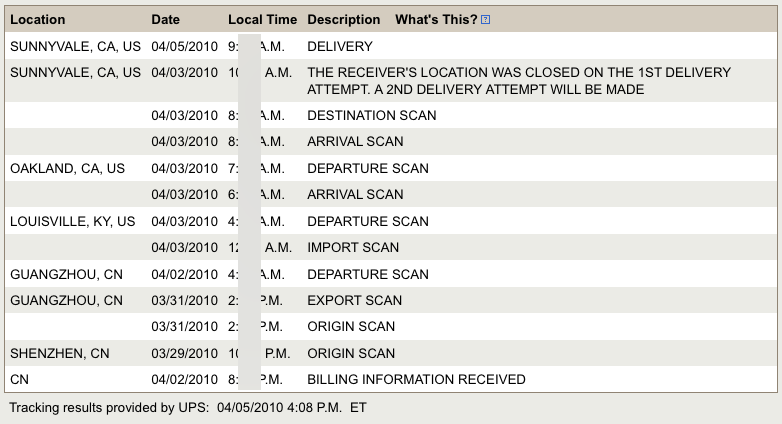This screenshot has height=424, width=782.
Task: Click the receiver's location was closed message
Action: click(x=519, y=81)
